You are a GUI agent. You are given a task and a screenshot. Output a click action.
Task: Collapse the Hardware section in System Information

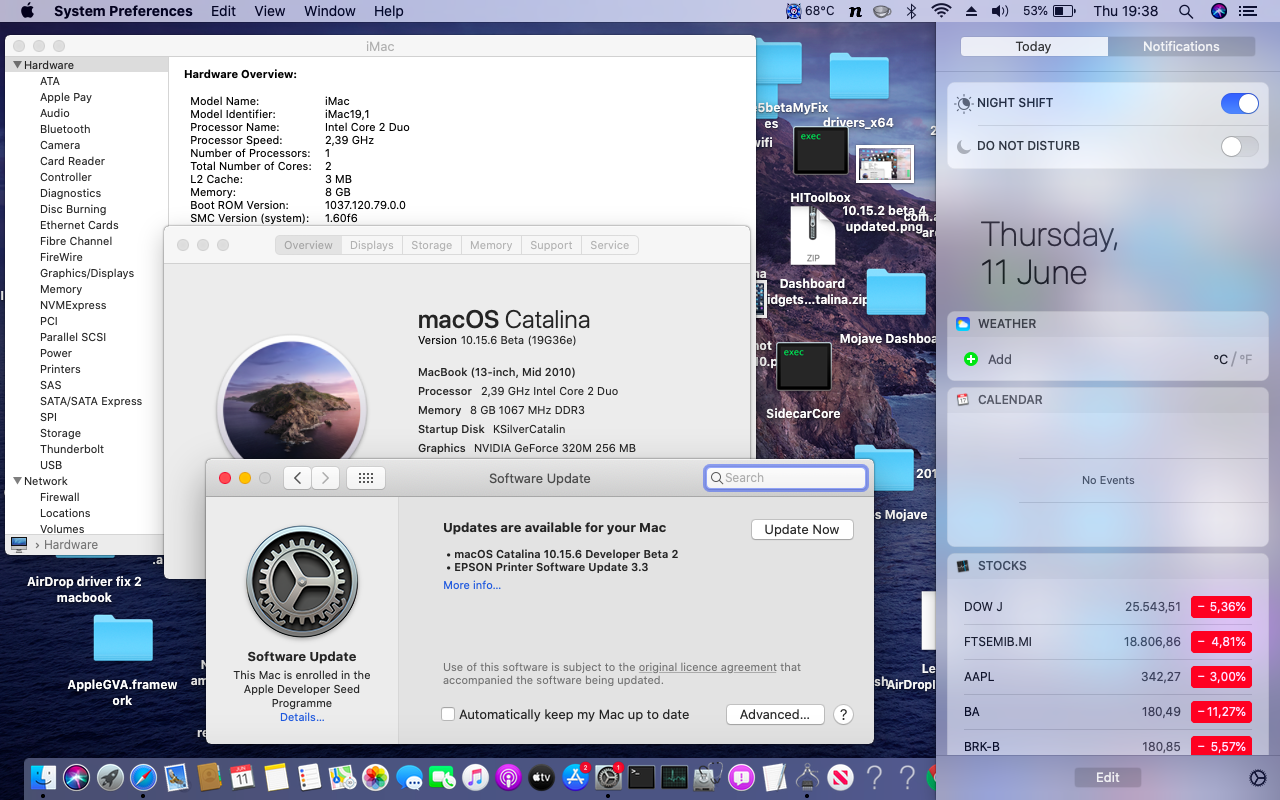pos(17,65)
